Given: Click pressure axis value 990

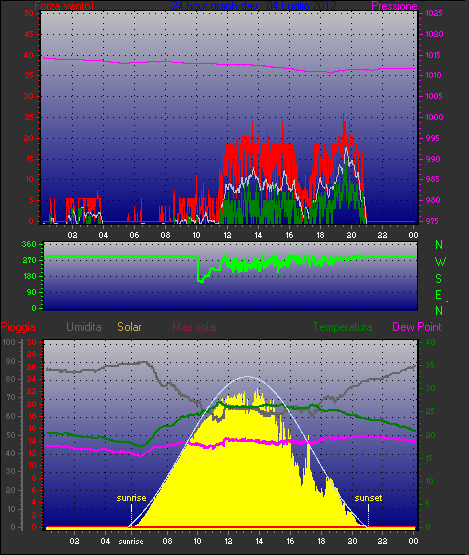Looking at the screenshot, I should pyautogui.click(x=433, y=159).
